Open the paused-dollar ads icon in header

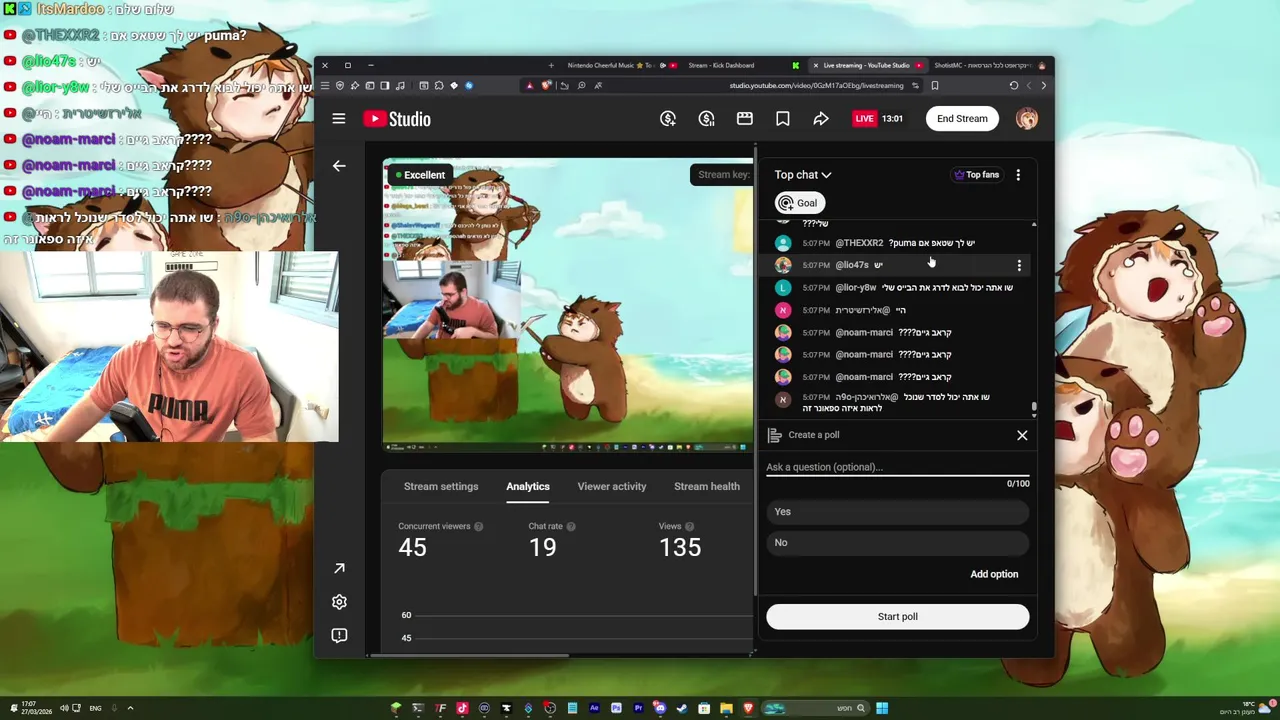point(706,119)
